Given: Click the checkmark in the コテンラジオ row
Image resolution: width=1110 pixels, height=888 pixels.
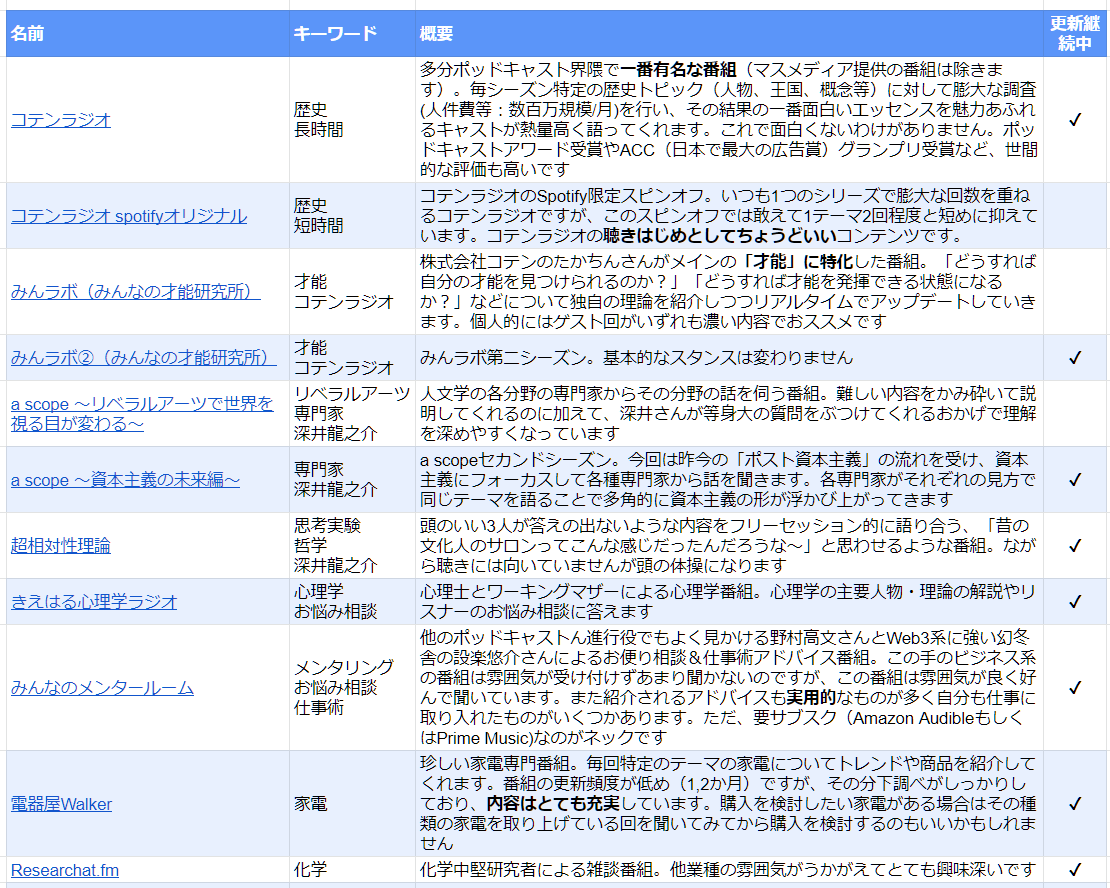Looking at the screenshot, I should tap(1075, 120).
